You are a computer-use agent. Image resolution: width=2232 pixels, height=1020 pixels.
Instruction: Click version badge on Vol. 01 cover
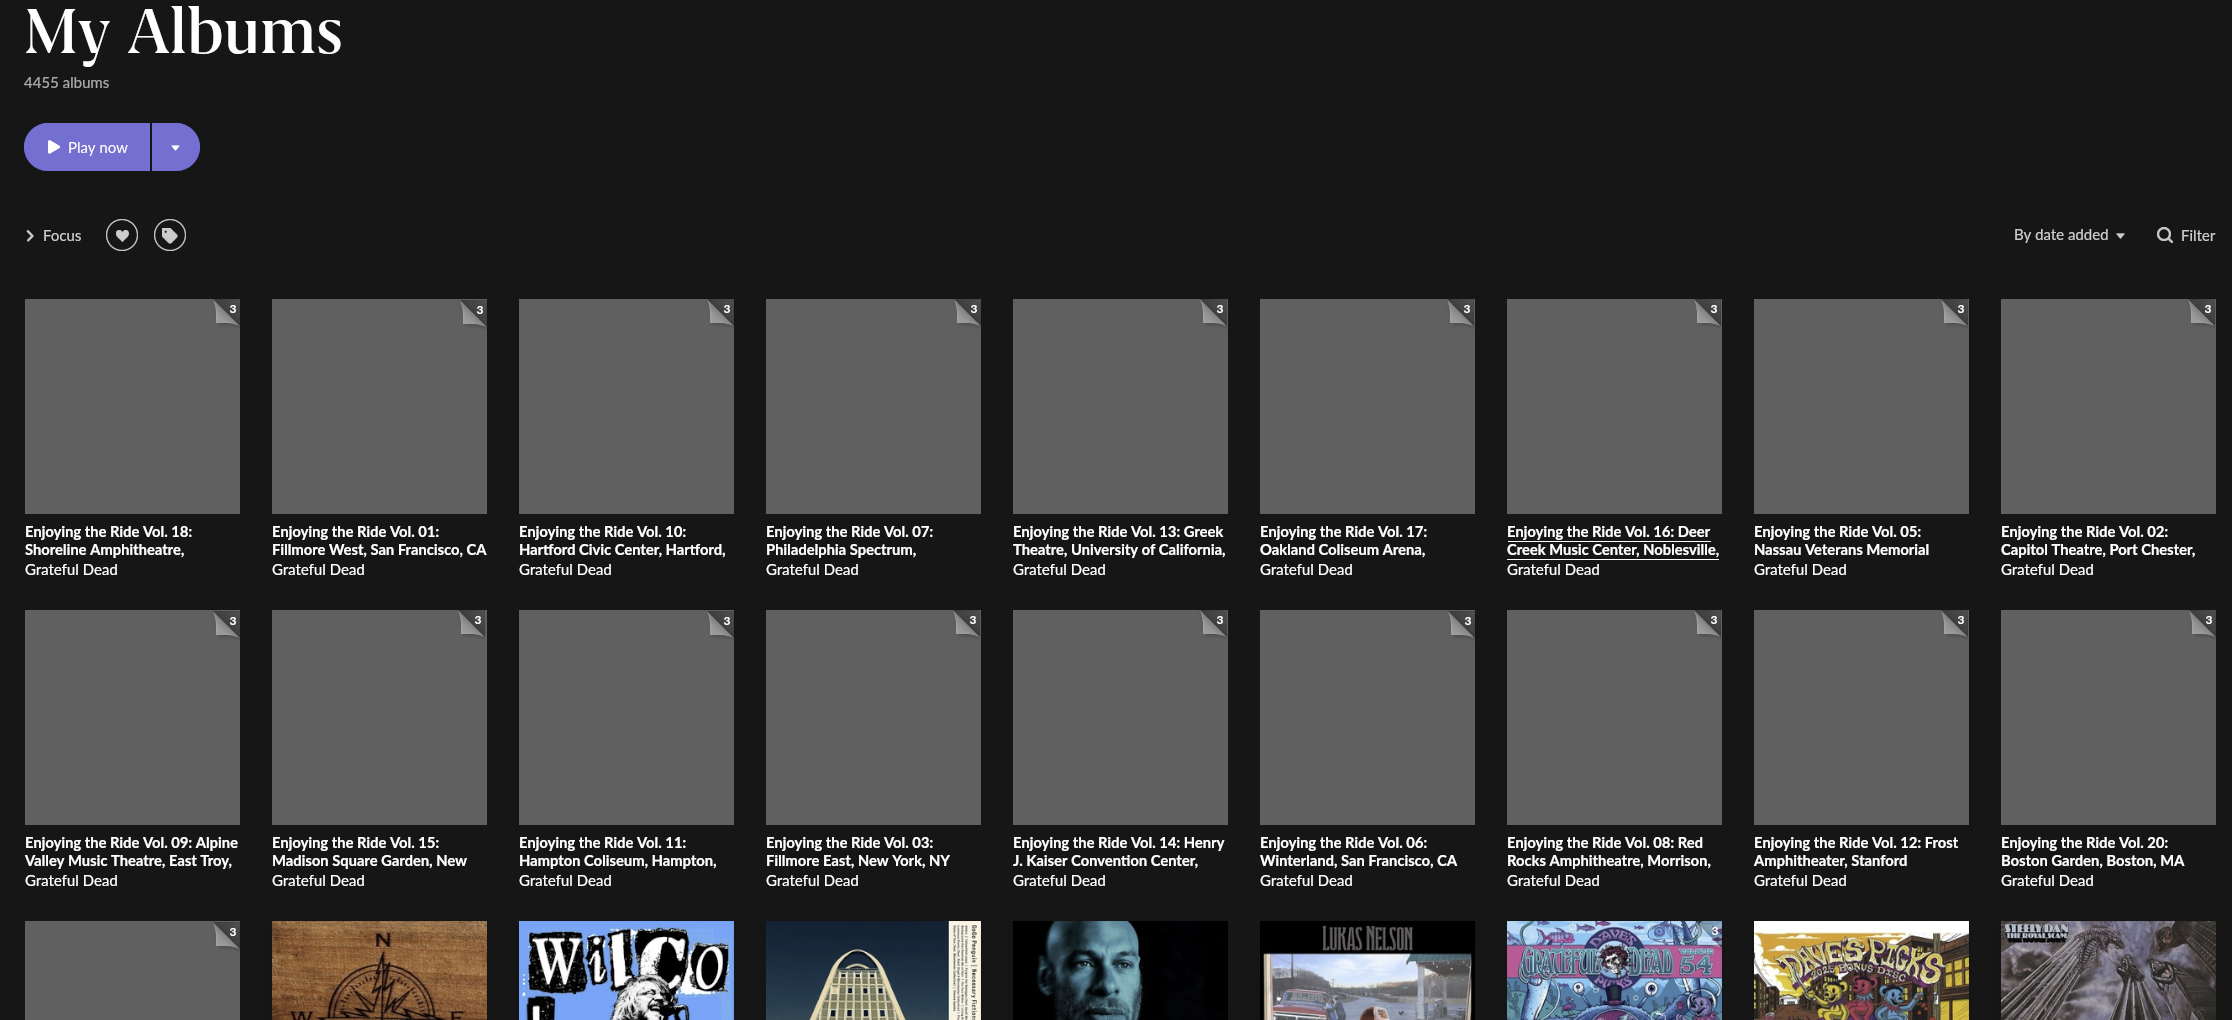(x=475, y=311)
